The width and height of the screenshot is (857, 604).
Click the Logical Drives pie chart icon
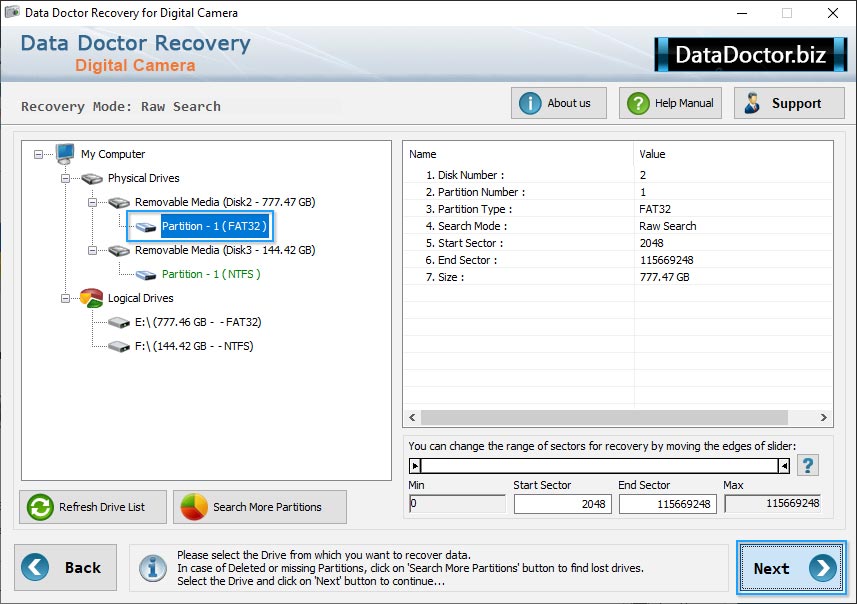91,298
